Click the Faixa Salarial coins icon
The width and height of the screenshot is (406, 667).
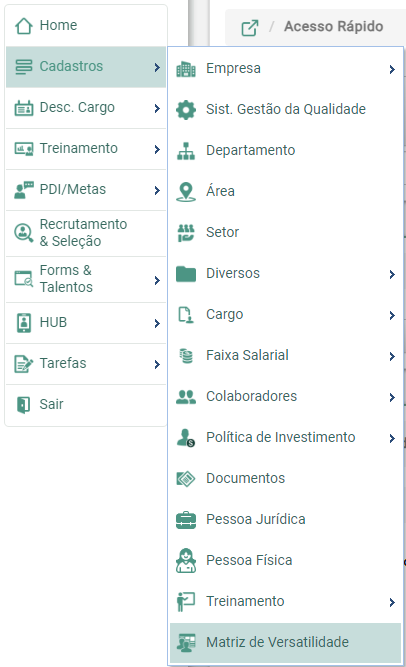[186, 356]
